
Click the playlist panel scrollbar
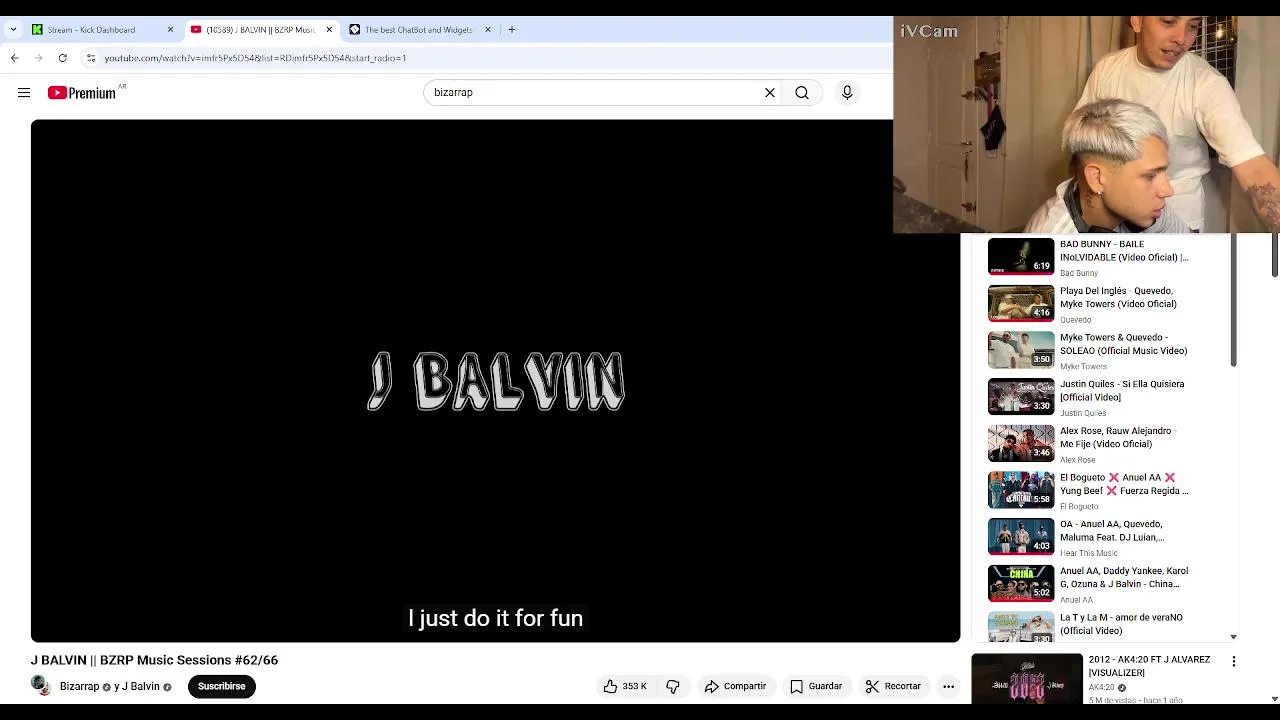(1233, 300)
